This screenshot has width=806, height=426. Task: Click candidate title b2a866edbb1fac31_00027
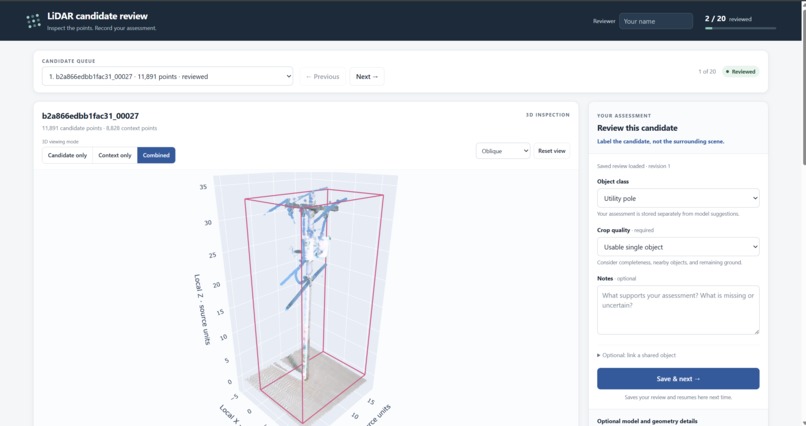90,116
